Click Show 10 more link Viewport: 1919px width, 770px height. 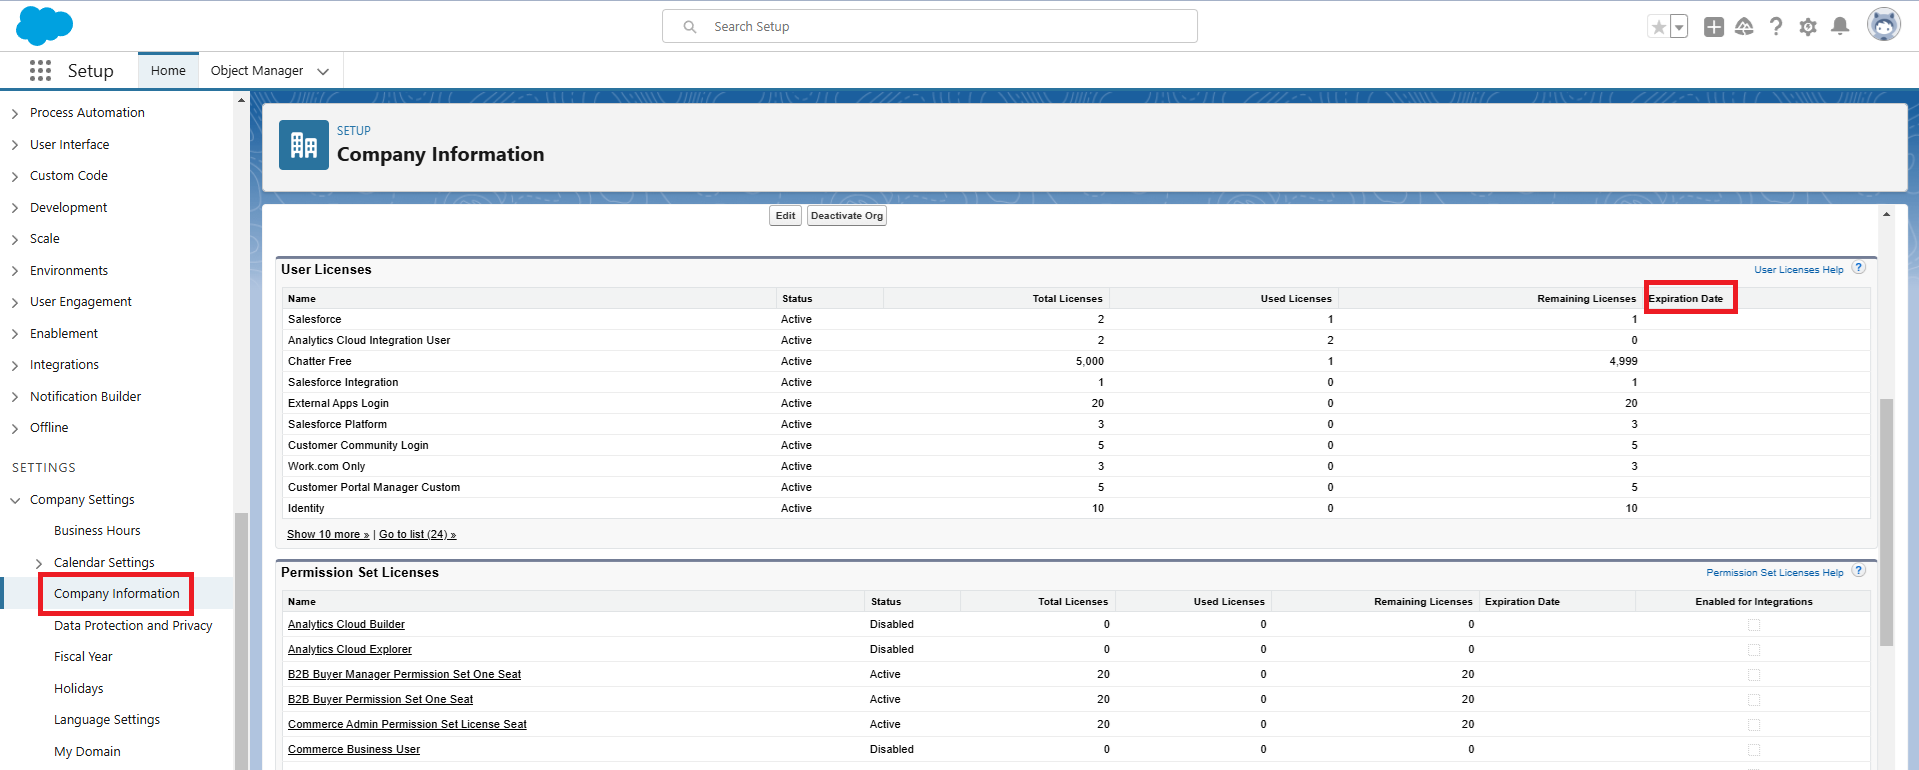[x=328, y=534]
